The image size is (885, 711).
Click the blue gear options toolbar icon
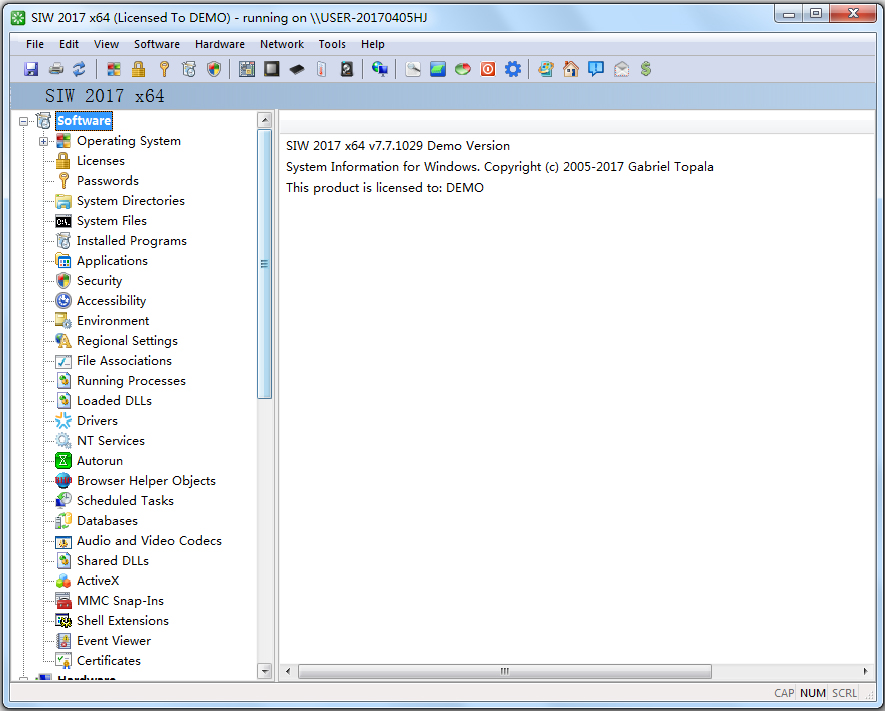(512, 69)
